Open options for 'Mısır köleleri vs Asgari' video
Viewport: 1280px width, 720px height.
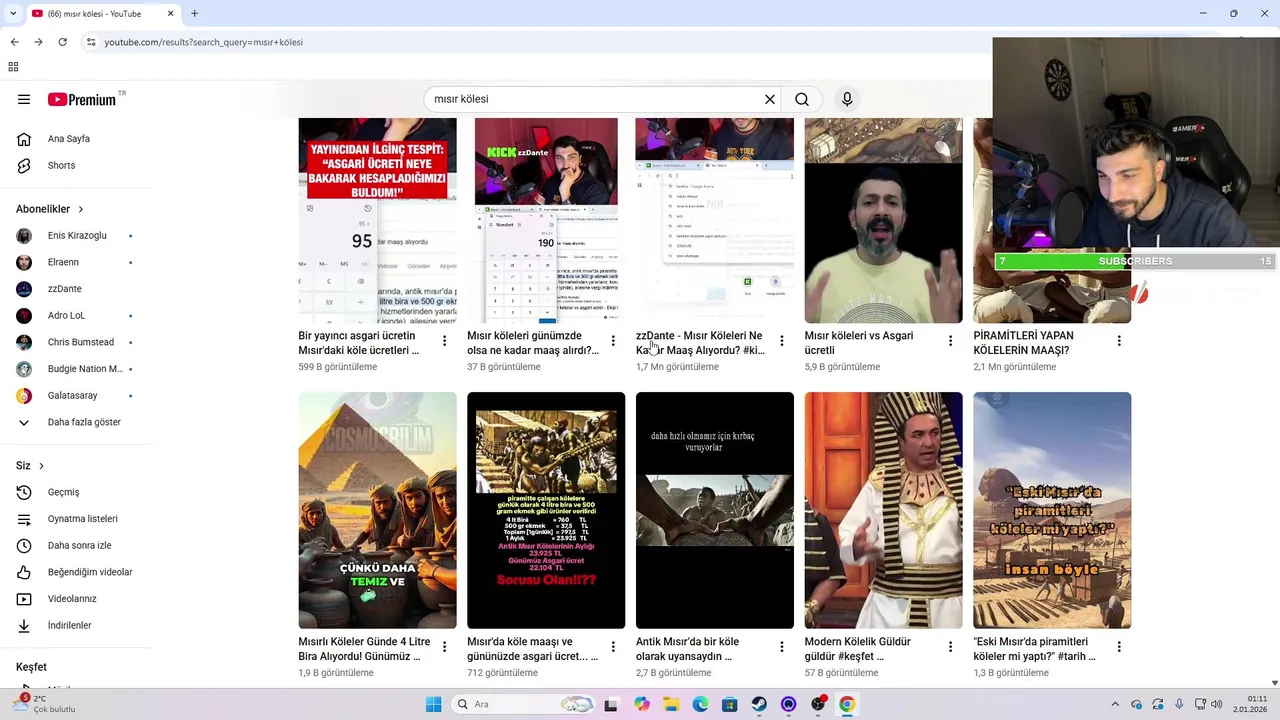tap(950, 341)
